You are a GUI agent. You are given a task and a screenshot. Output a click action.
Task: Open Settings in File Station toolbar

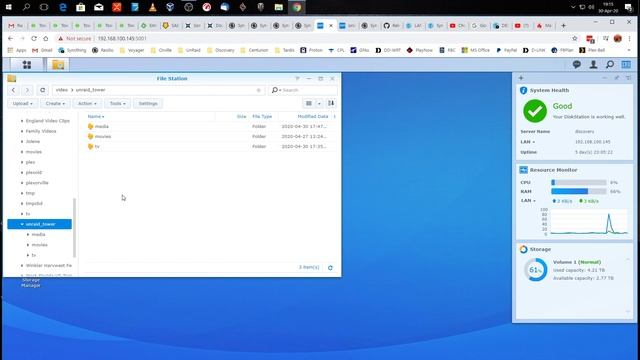pyautogui.click(x=148, y=103)
